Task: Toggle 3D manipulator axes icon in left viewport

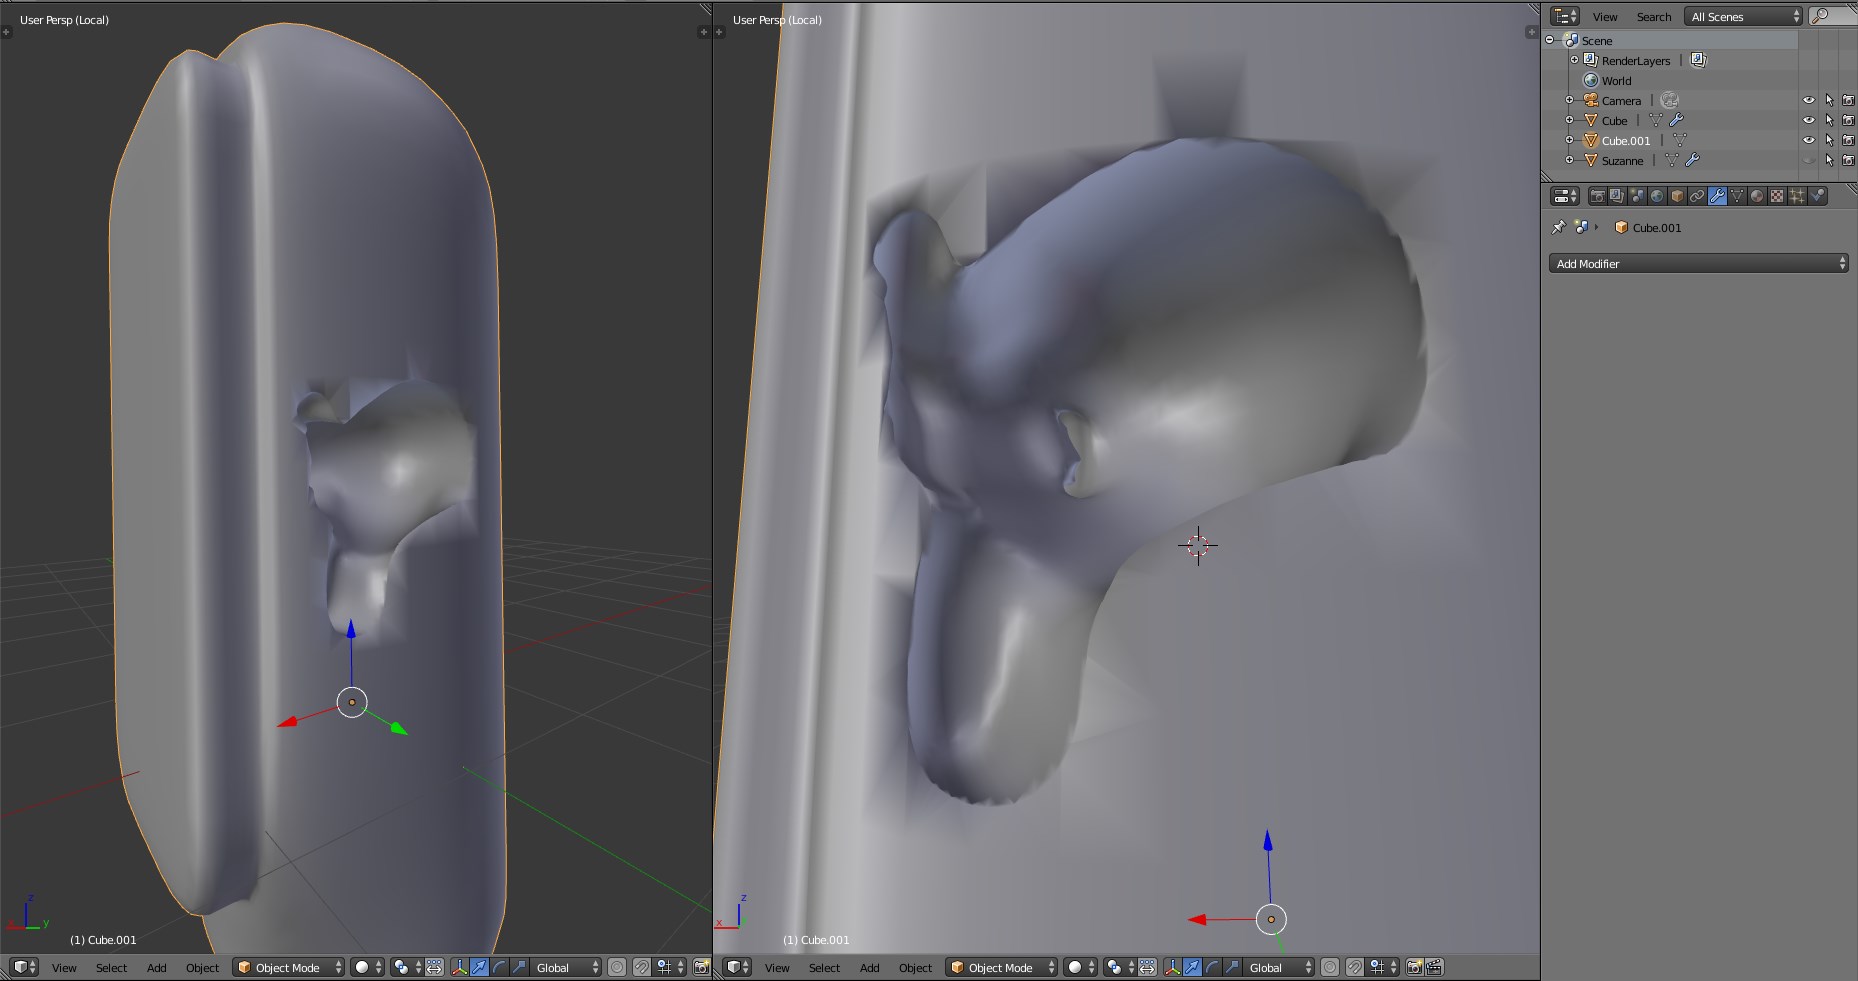Action: click(x=459, y=967)
